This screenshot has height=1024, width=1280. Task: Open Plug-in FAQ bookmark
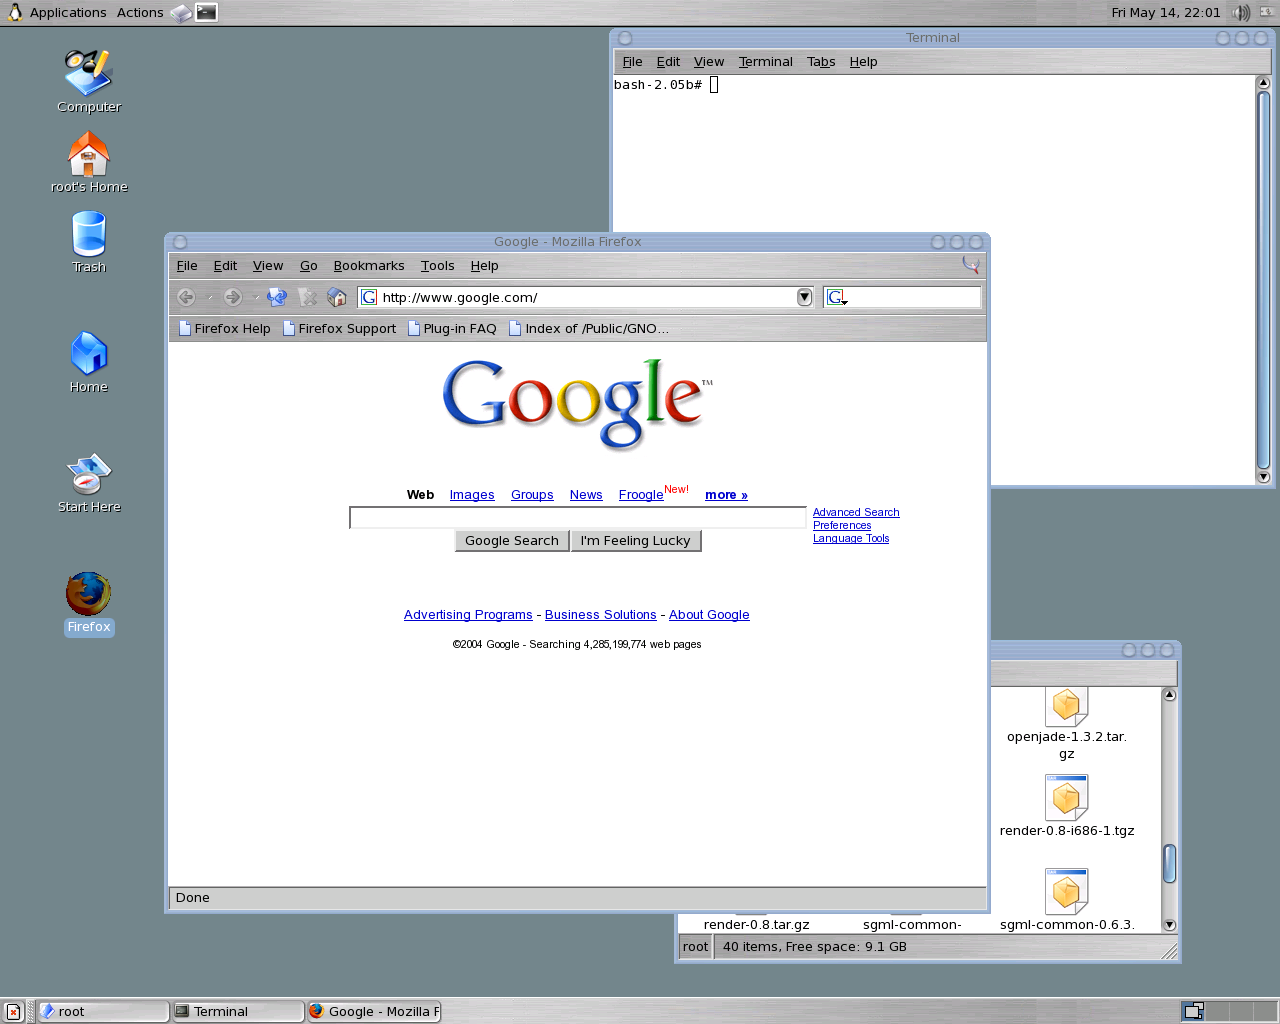pos(452,328)
